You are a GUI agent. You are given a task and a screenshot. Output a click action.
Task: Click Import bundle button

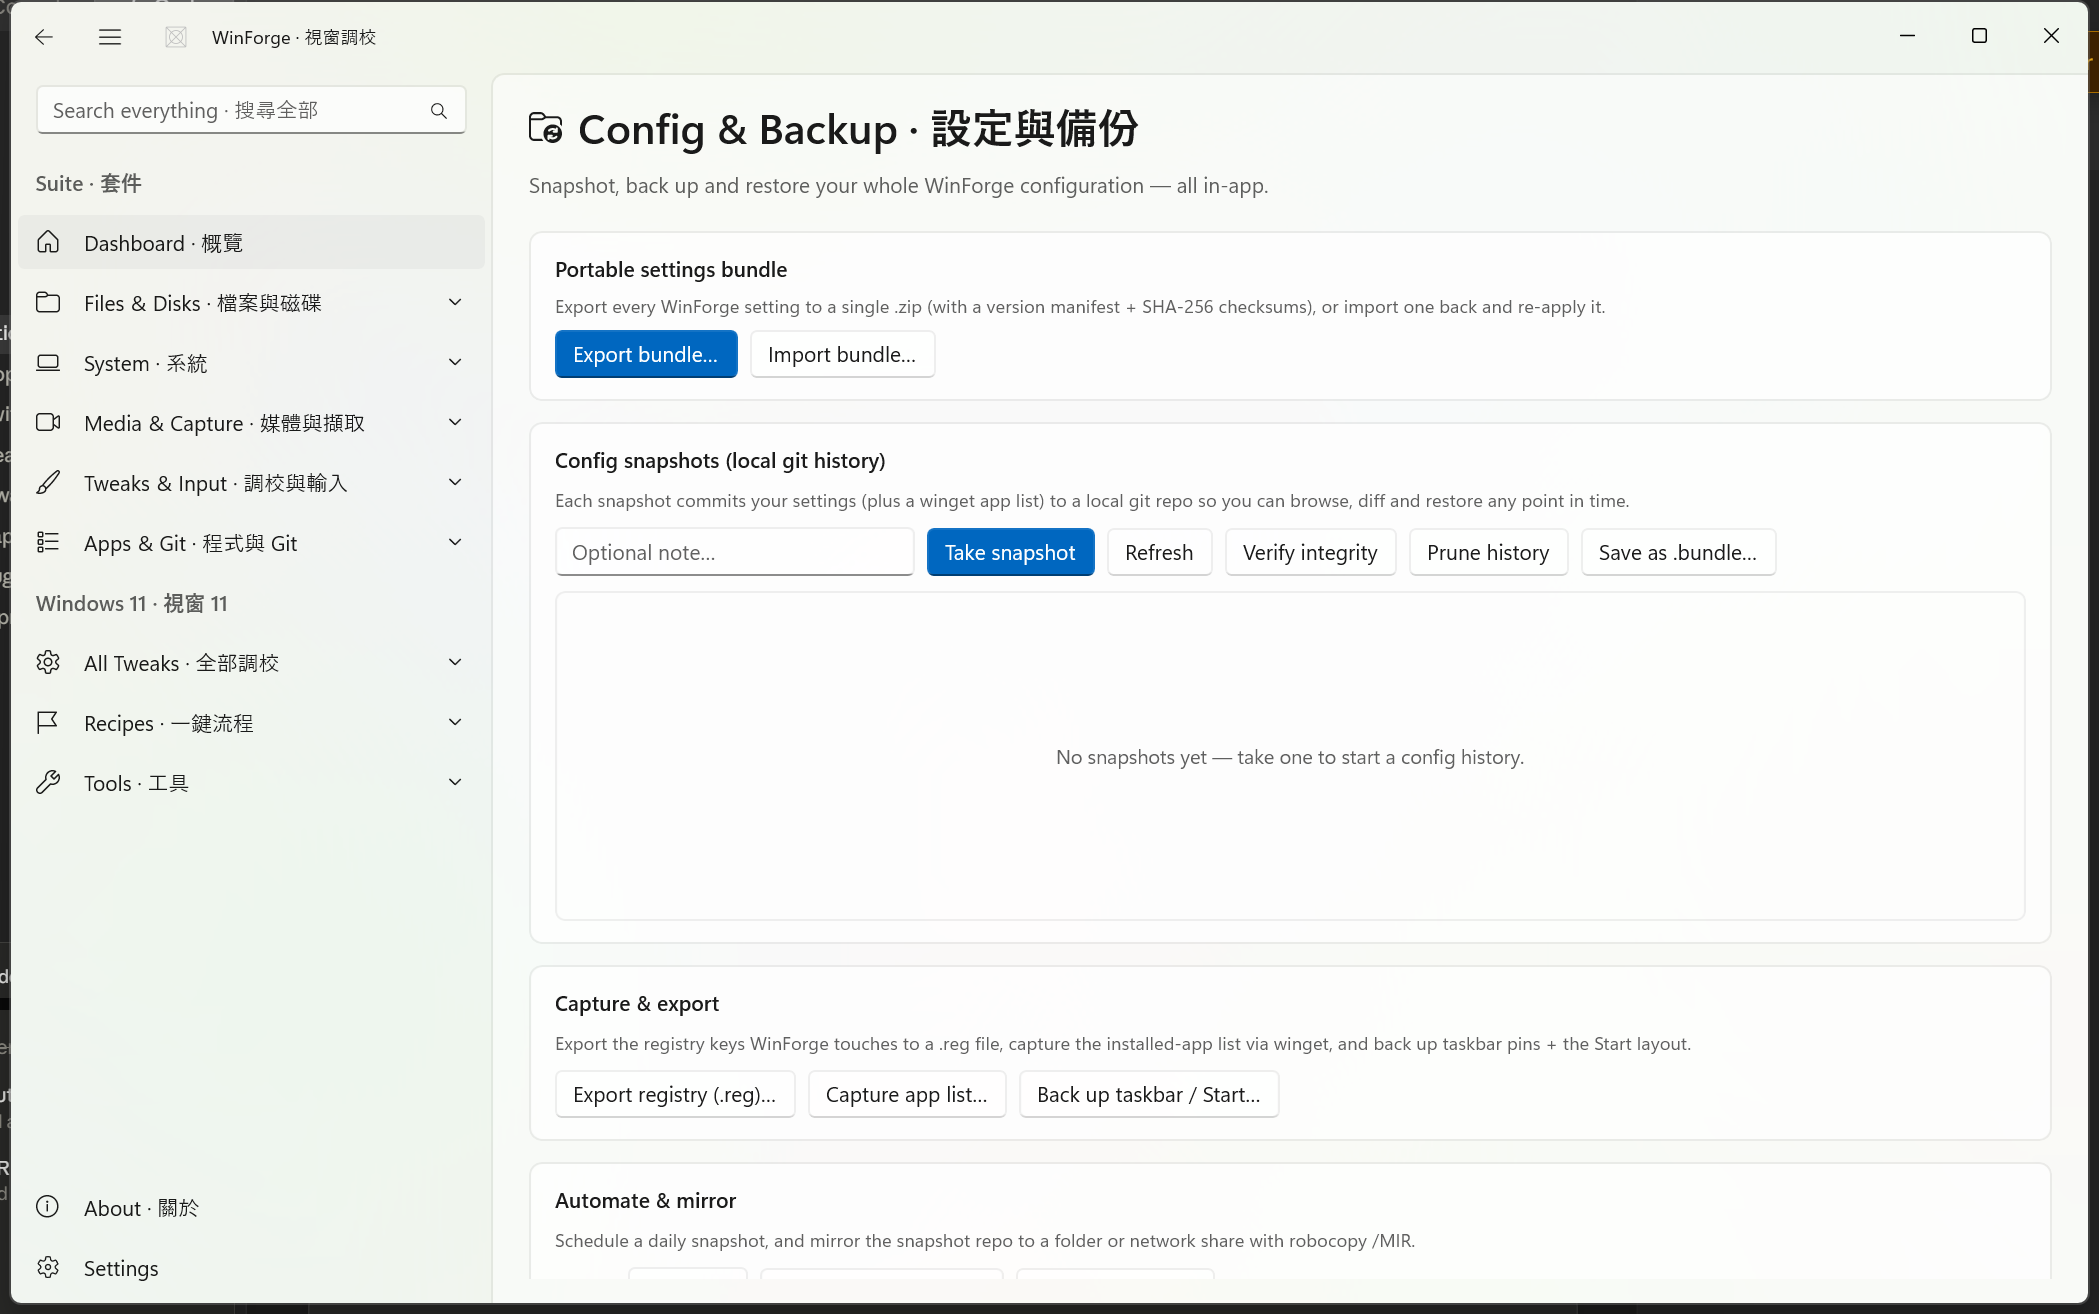click(x=842, y=354)
